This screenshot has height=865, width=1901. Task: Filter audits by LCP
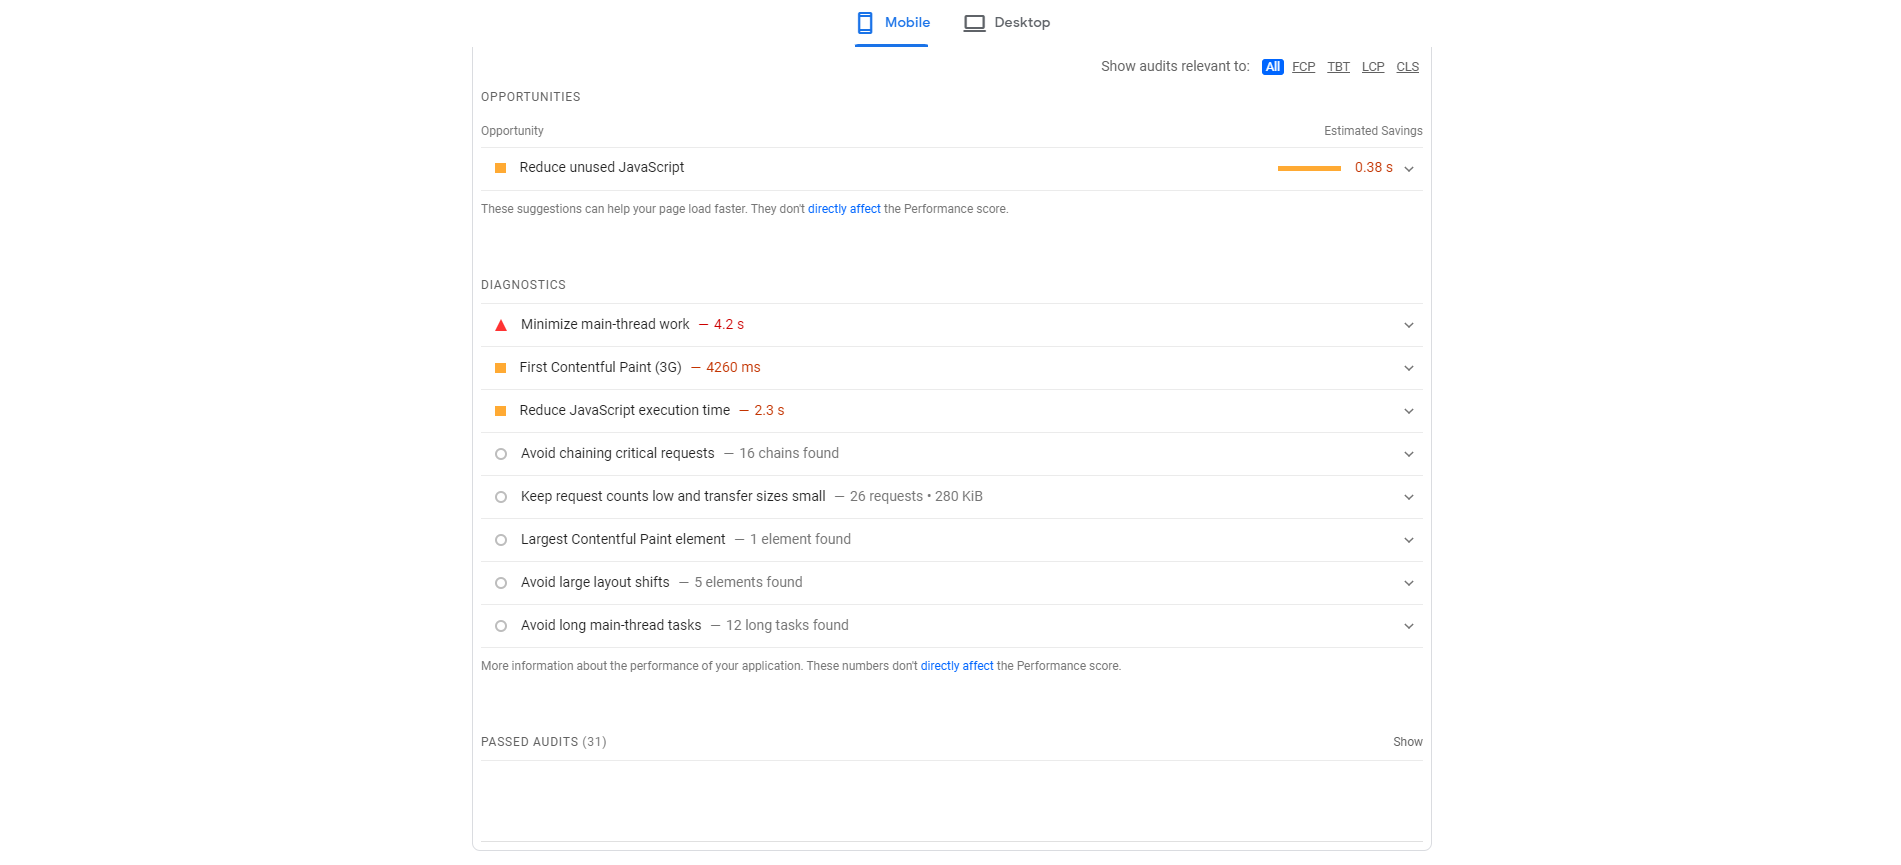(1373, 67)
